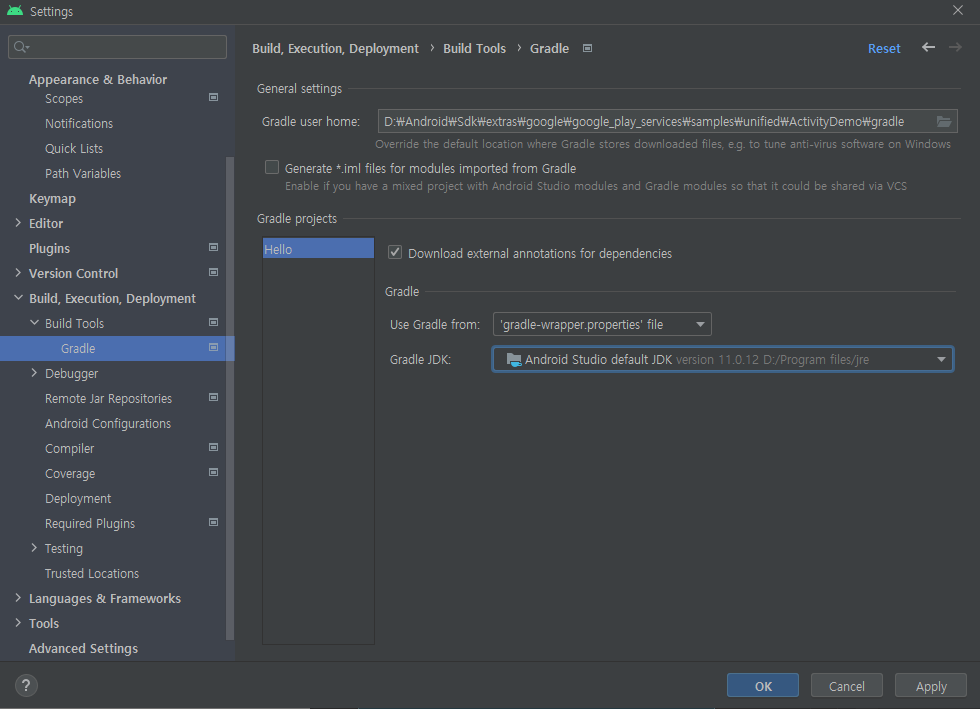Screen dimensions: 980x709
Task: Click the search magnifier icon in settings
Action: [x=21, y=47]
